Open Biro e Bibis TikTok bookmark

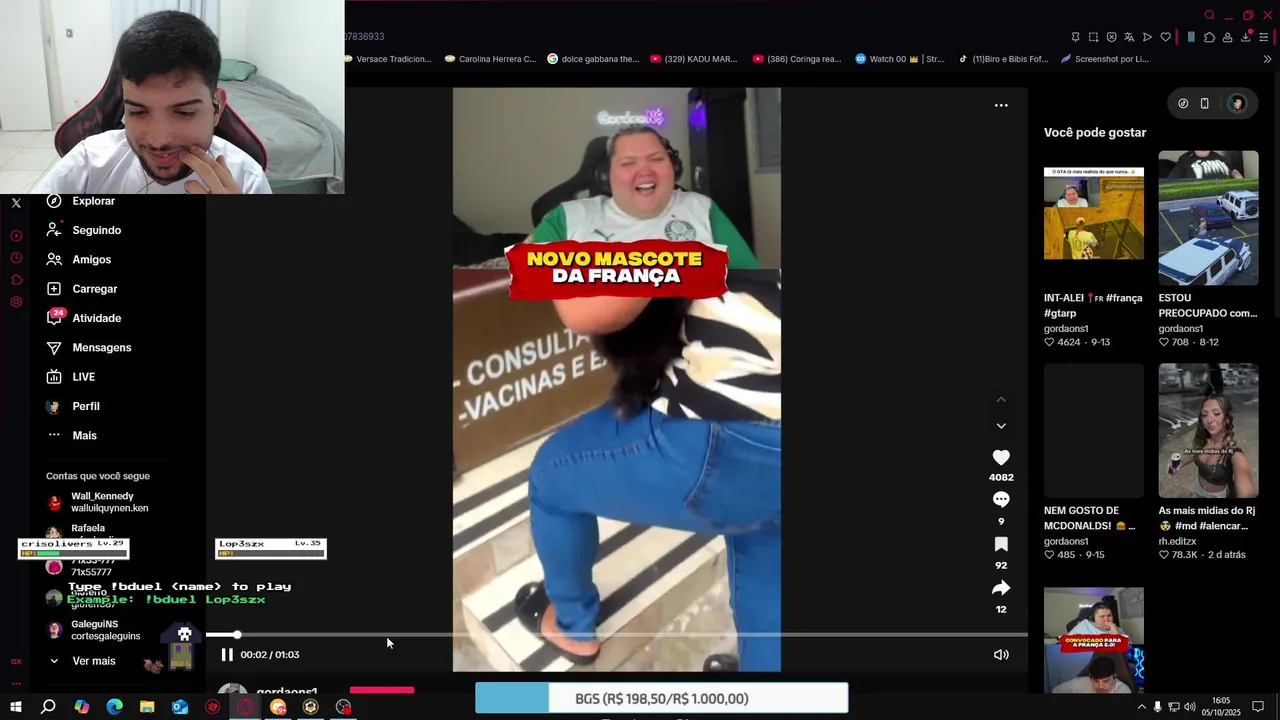click(1003, 59)
